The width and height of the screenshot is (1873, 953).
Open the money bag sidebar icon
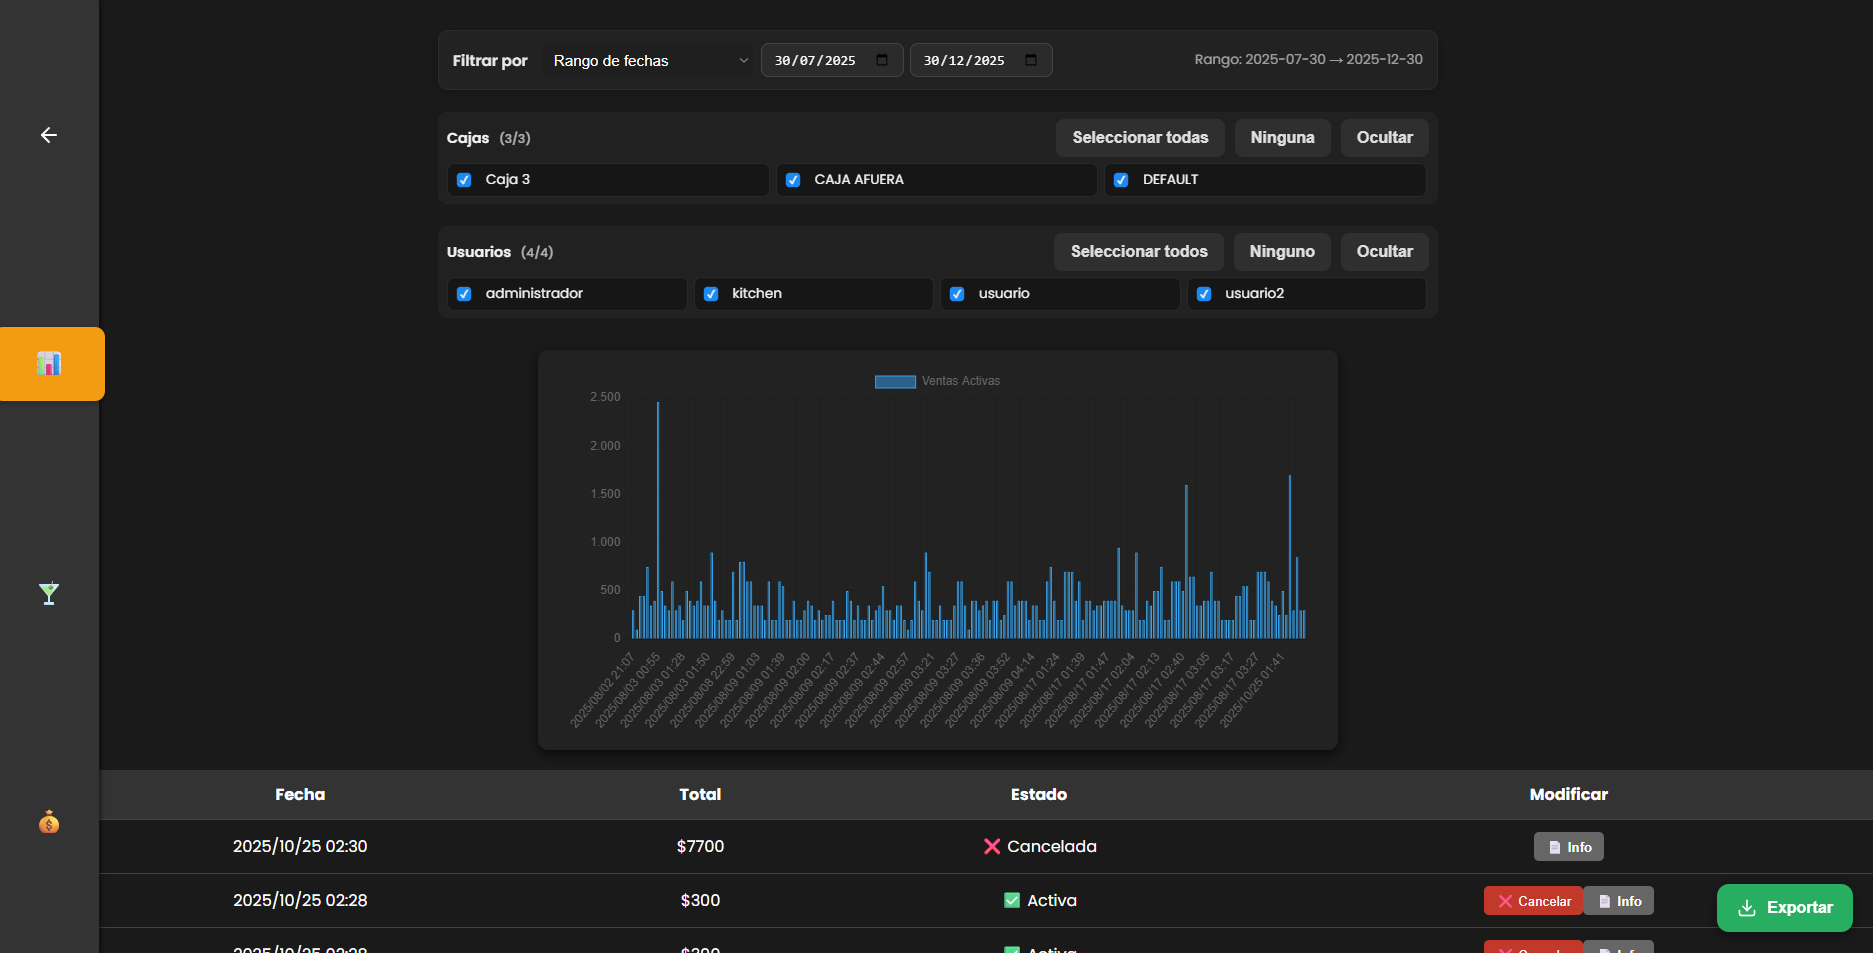coord(48,822)
